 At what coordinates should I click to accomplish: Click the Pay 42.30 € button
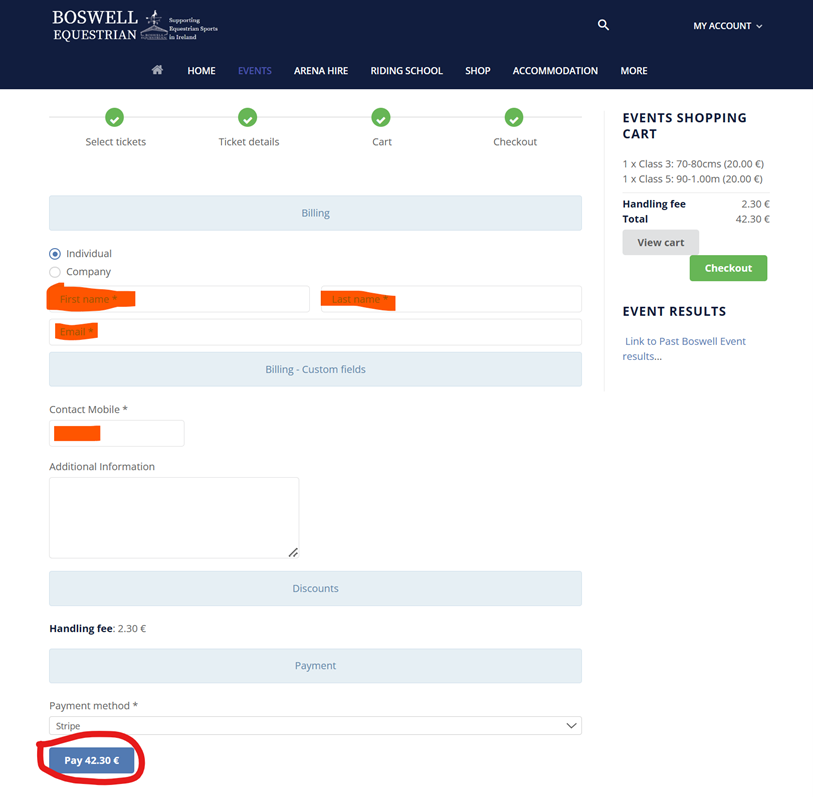(92, 760)
